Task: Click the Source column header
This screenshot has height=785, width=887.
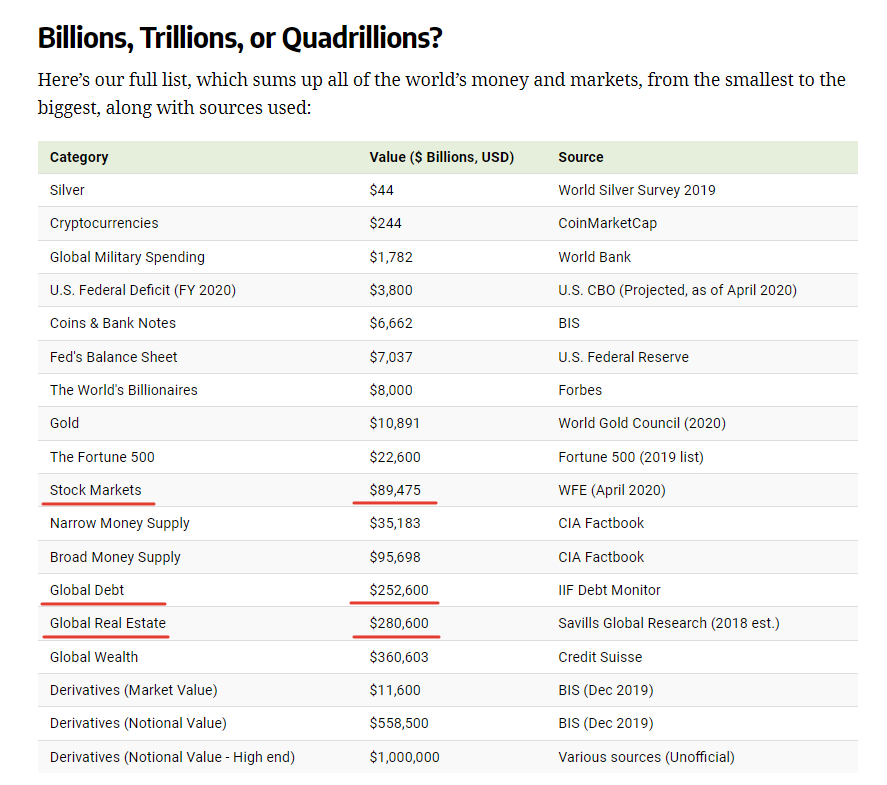Action: click(581, 157)
